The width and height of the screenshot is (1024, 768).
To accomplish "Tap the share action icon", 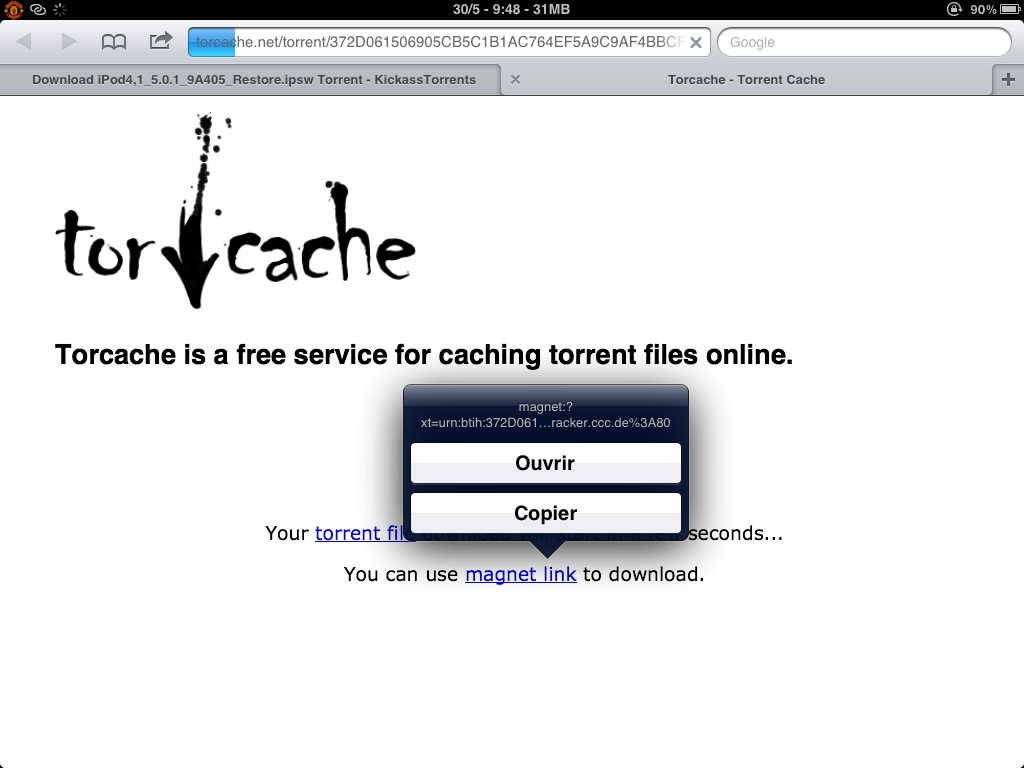I will (161, 41).
